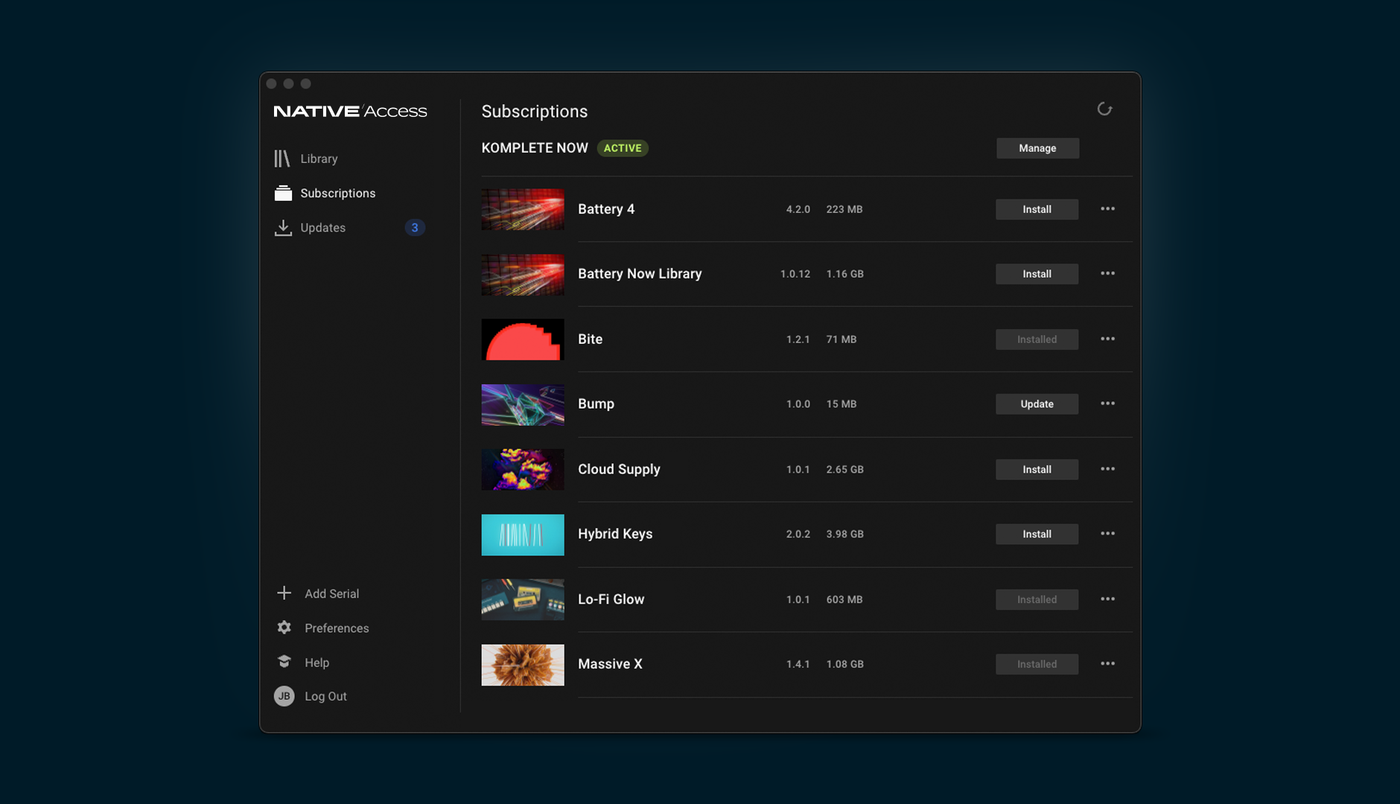Click version number 4.2.0

point(798,209)
